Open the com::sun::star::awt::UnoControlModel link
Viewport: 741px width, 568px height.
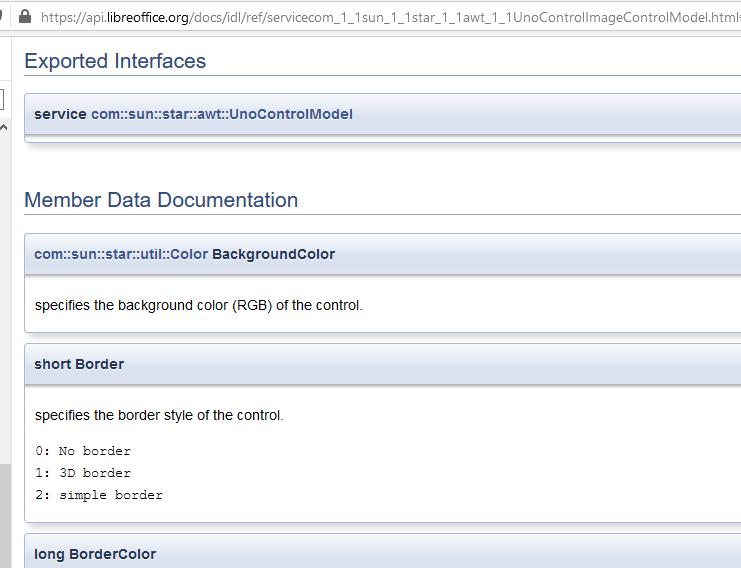(221, 114)
